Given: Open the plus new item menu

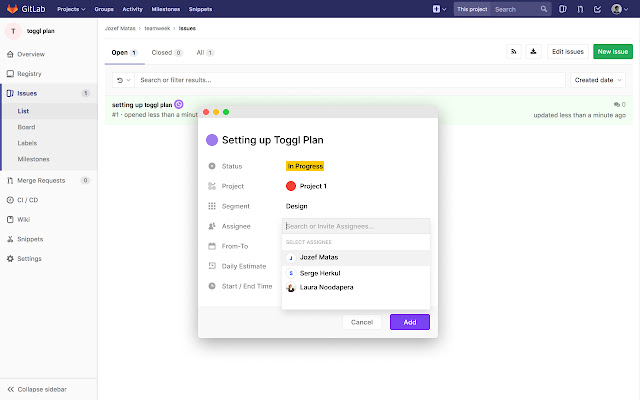Looking at the screenshot, I should click(x=439, y=9).
